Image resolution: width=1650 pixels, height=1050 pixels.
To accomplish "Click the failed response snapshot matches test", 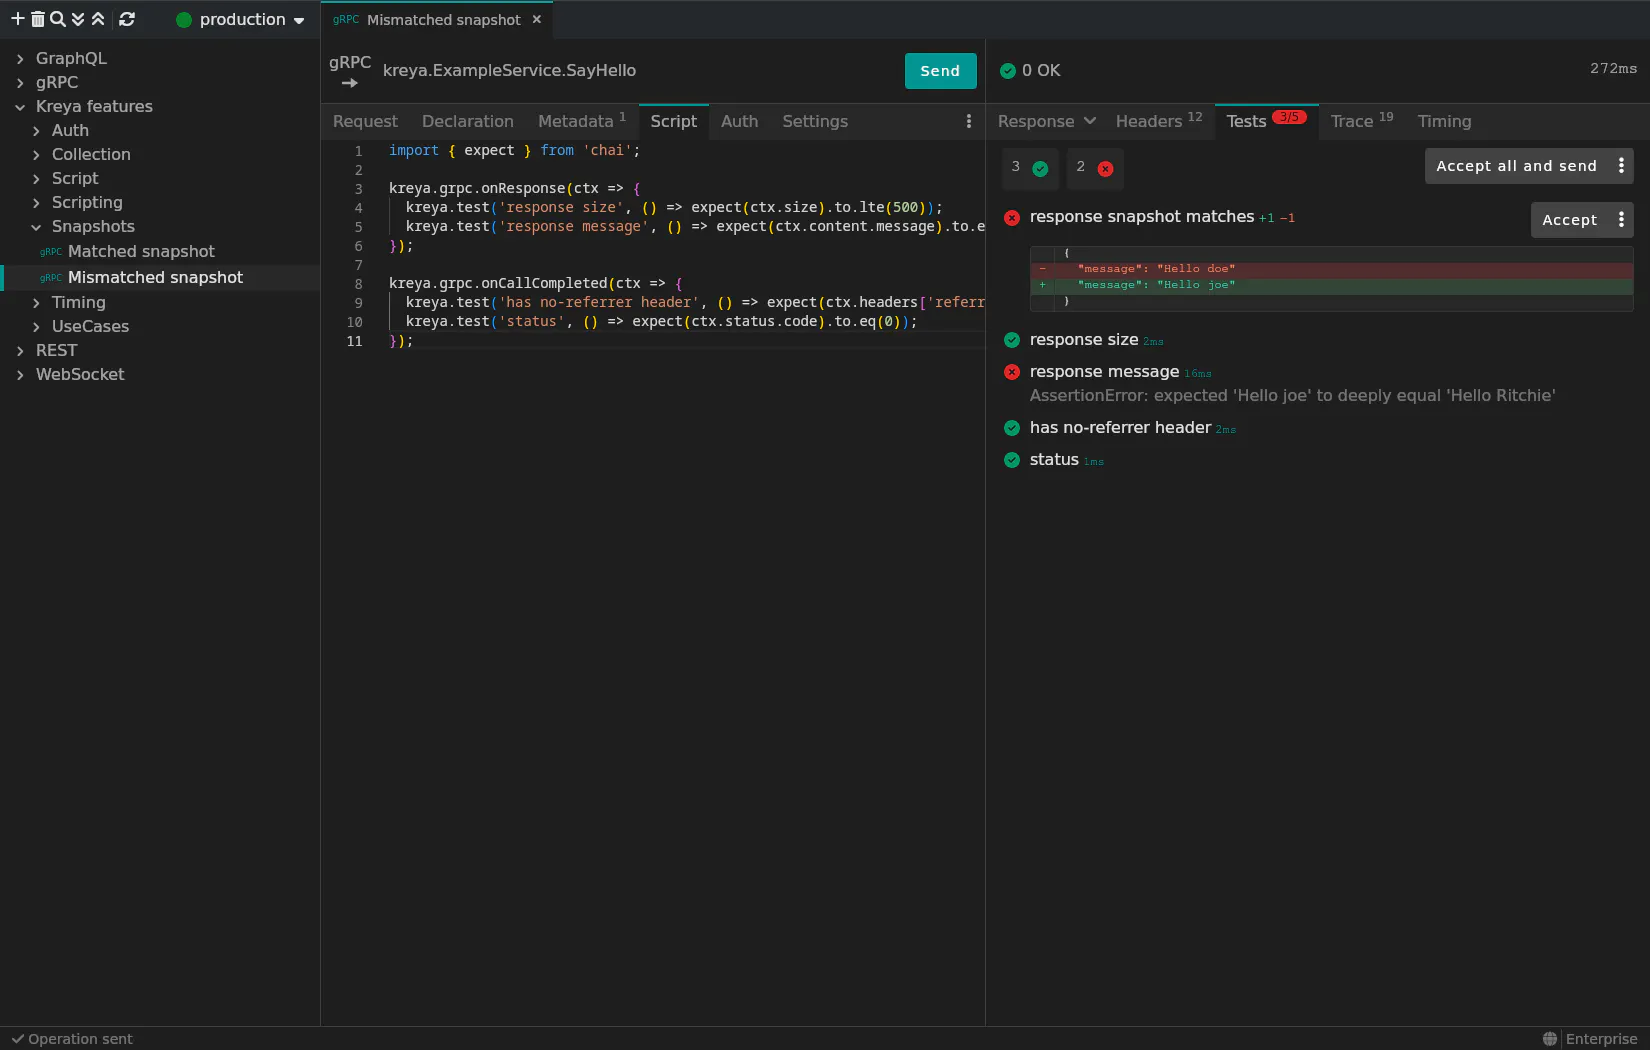I will [x=1142, y=217].
